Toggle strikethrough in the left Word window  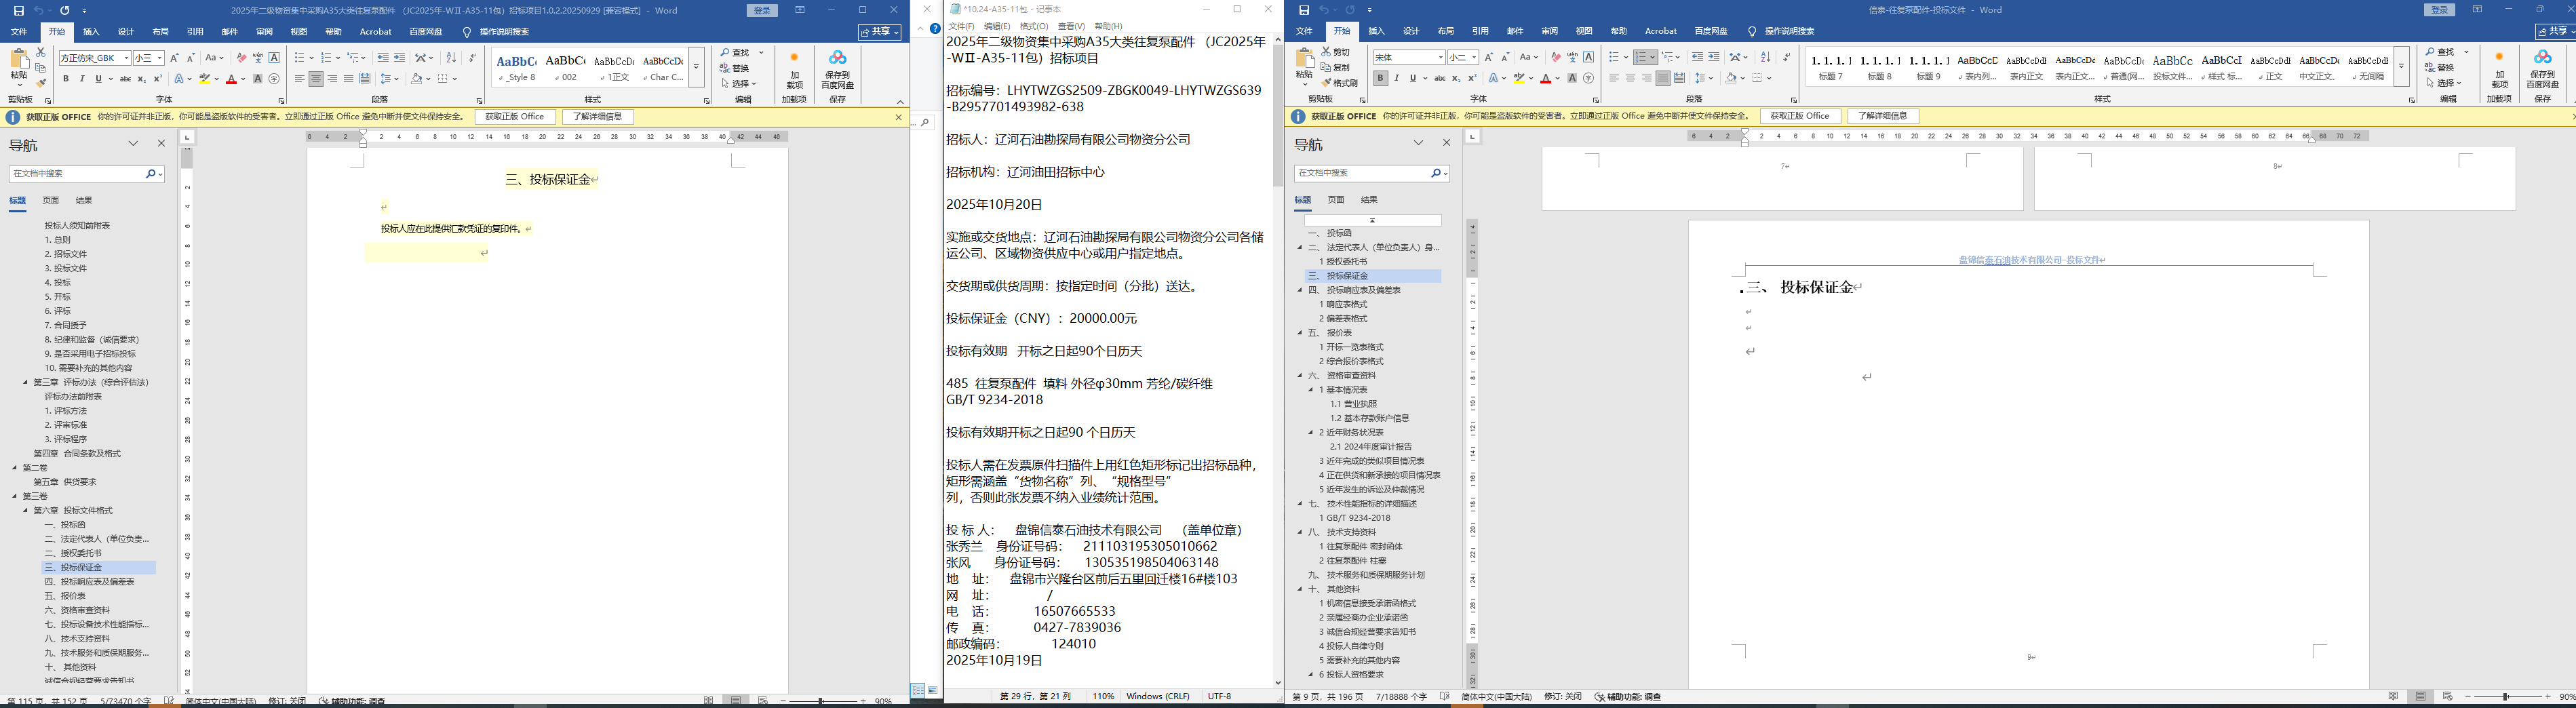pyautogui.click(x=125, y=79)
